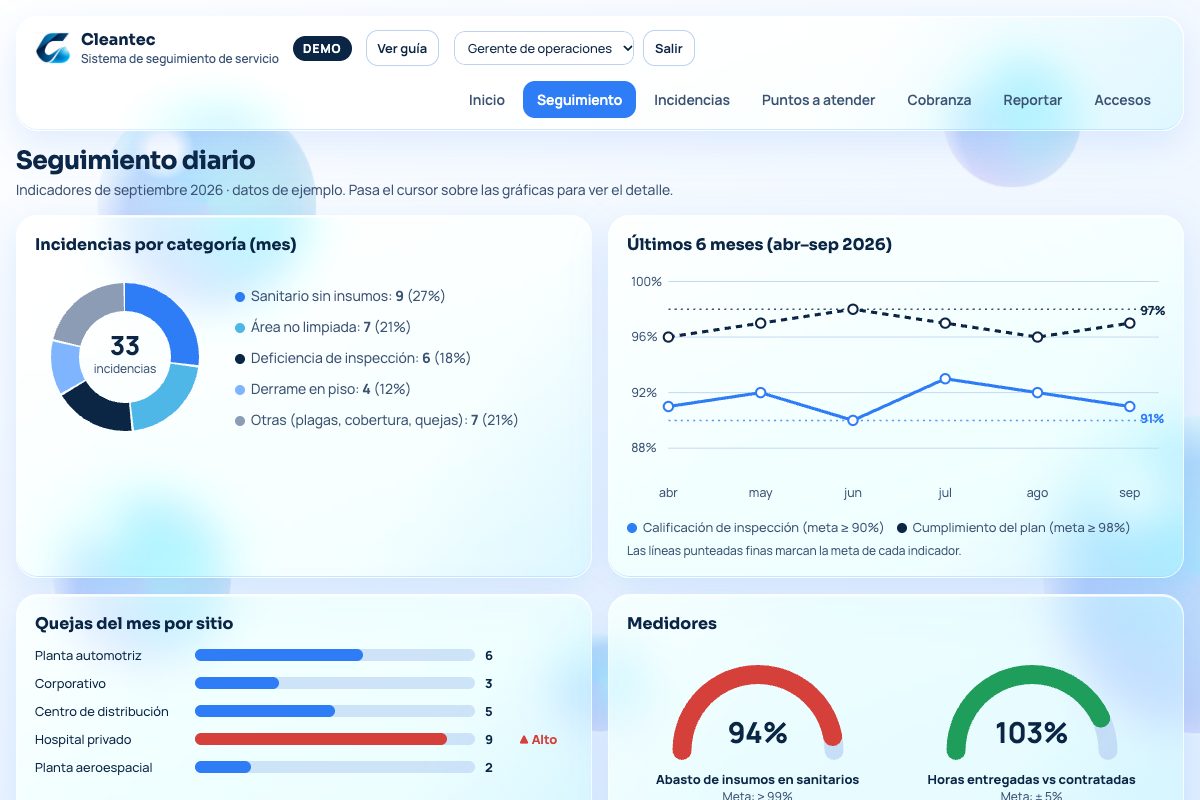Click 'Otras (plagas, cobertura, quejas)' text
This screenshot has width=1200, height=800.
(358, 421)
